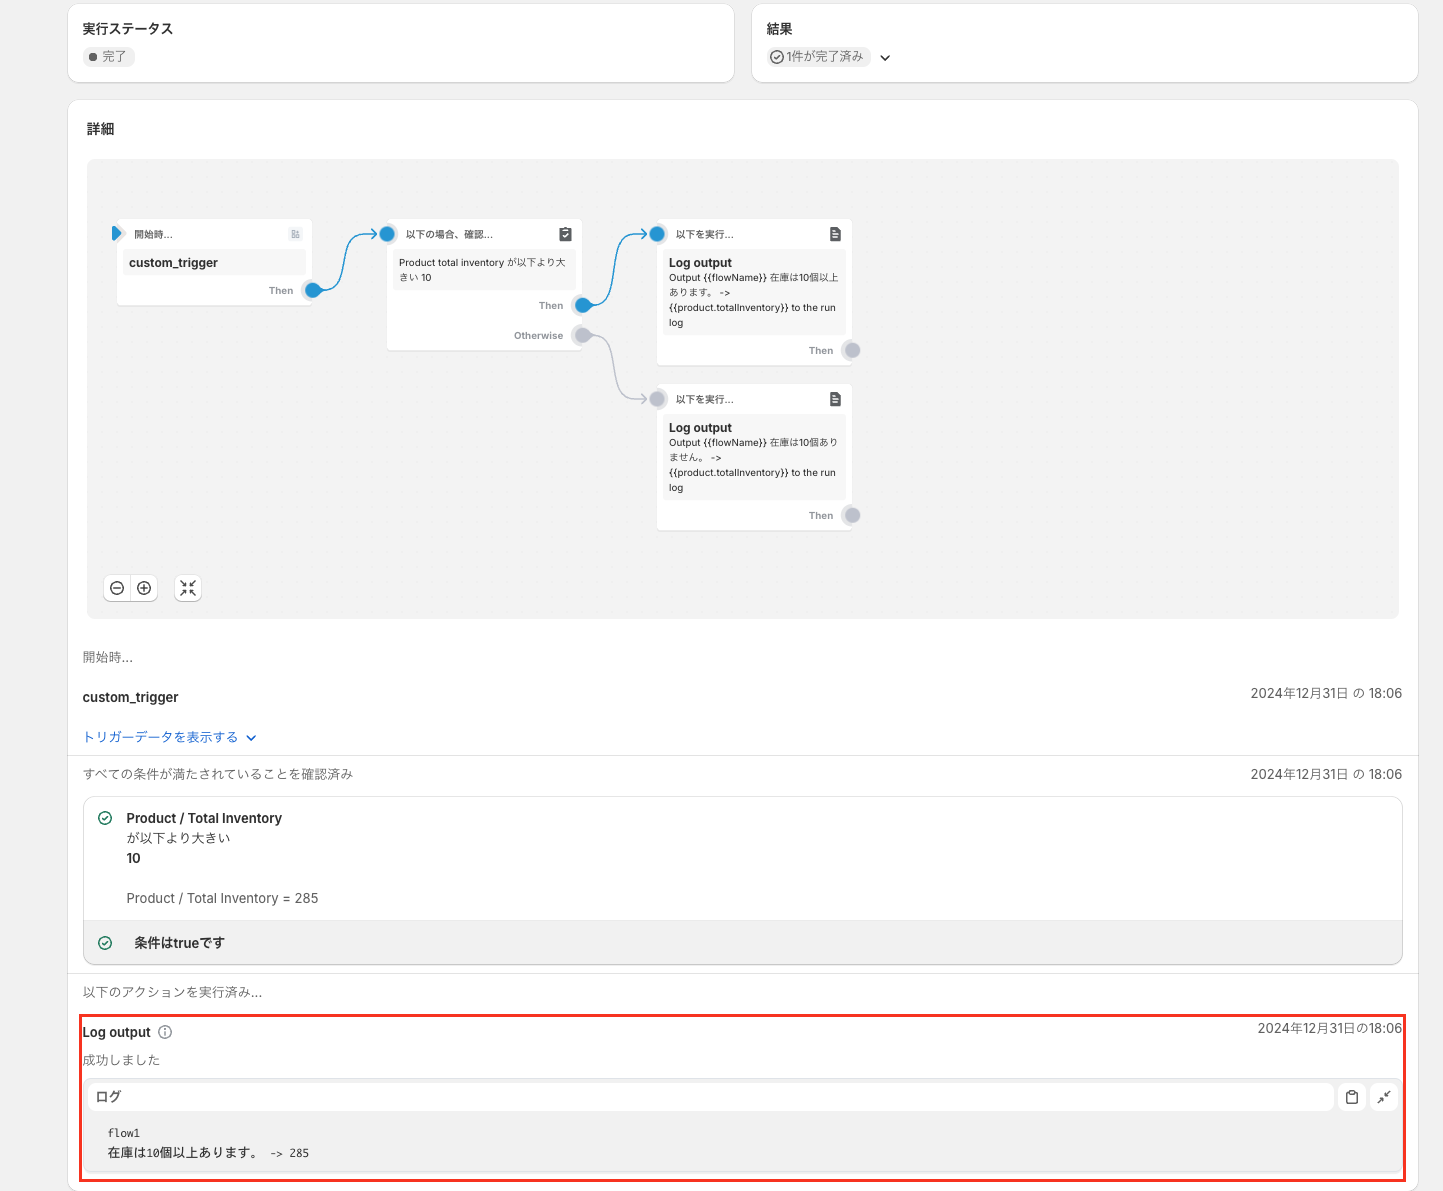The image size is (1443, 1191).
Task: Click the Then connector of the condition node
Action: [583, 305]
